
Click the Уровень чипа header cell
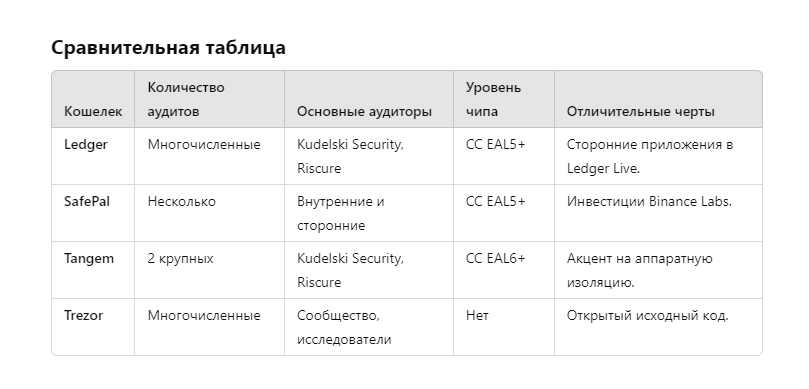point(504,99)
